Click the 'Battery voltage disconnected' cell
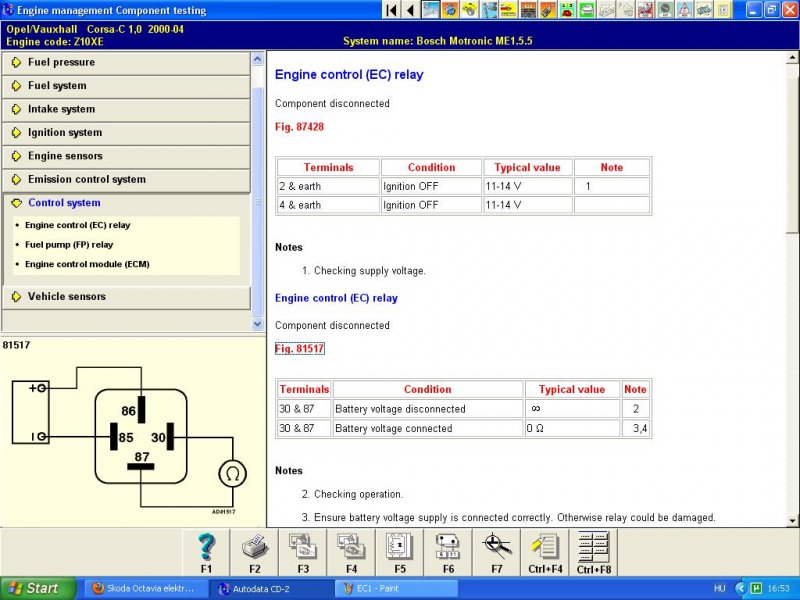Screen dimensions: 800x600 [428, 409]
